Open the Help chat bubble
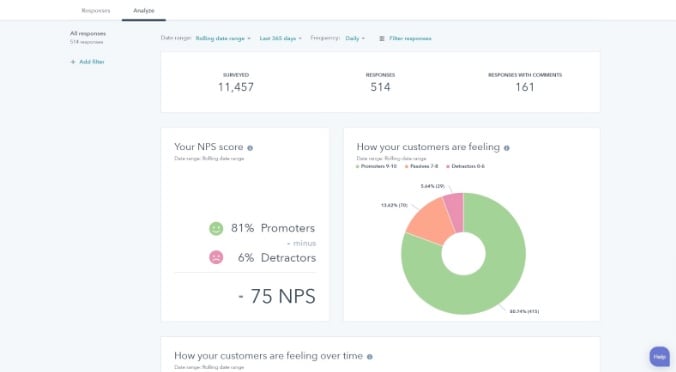The height and width of the screenshot is (372, 676). click(660, 356)
